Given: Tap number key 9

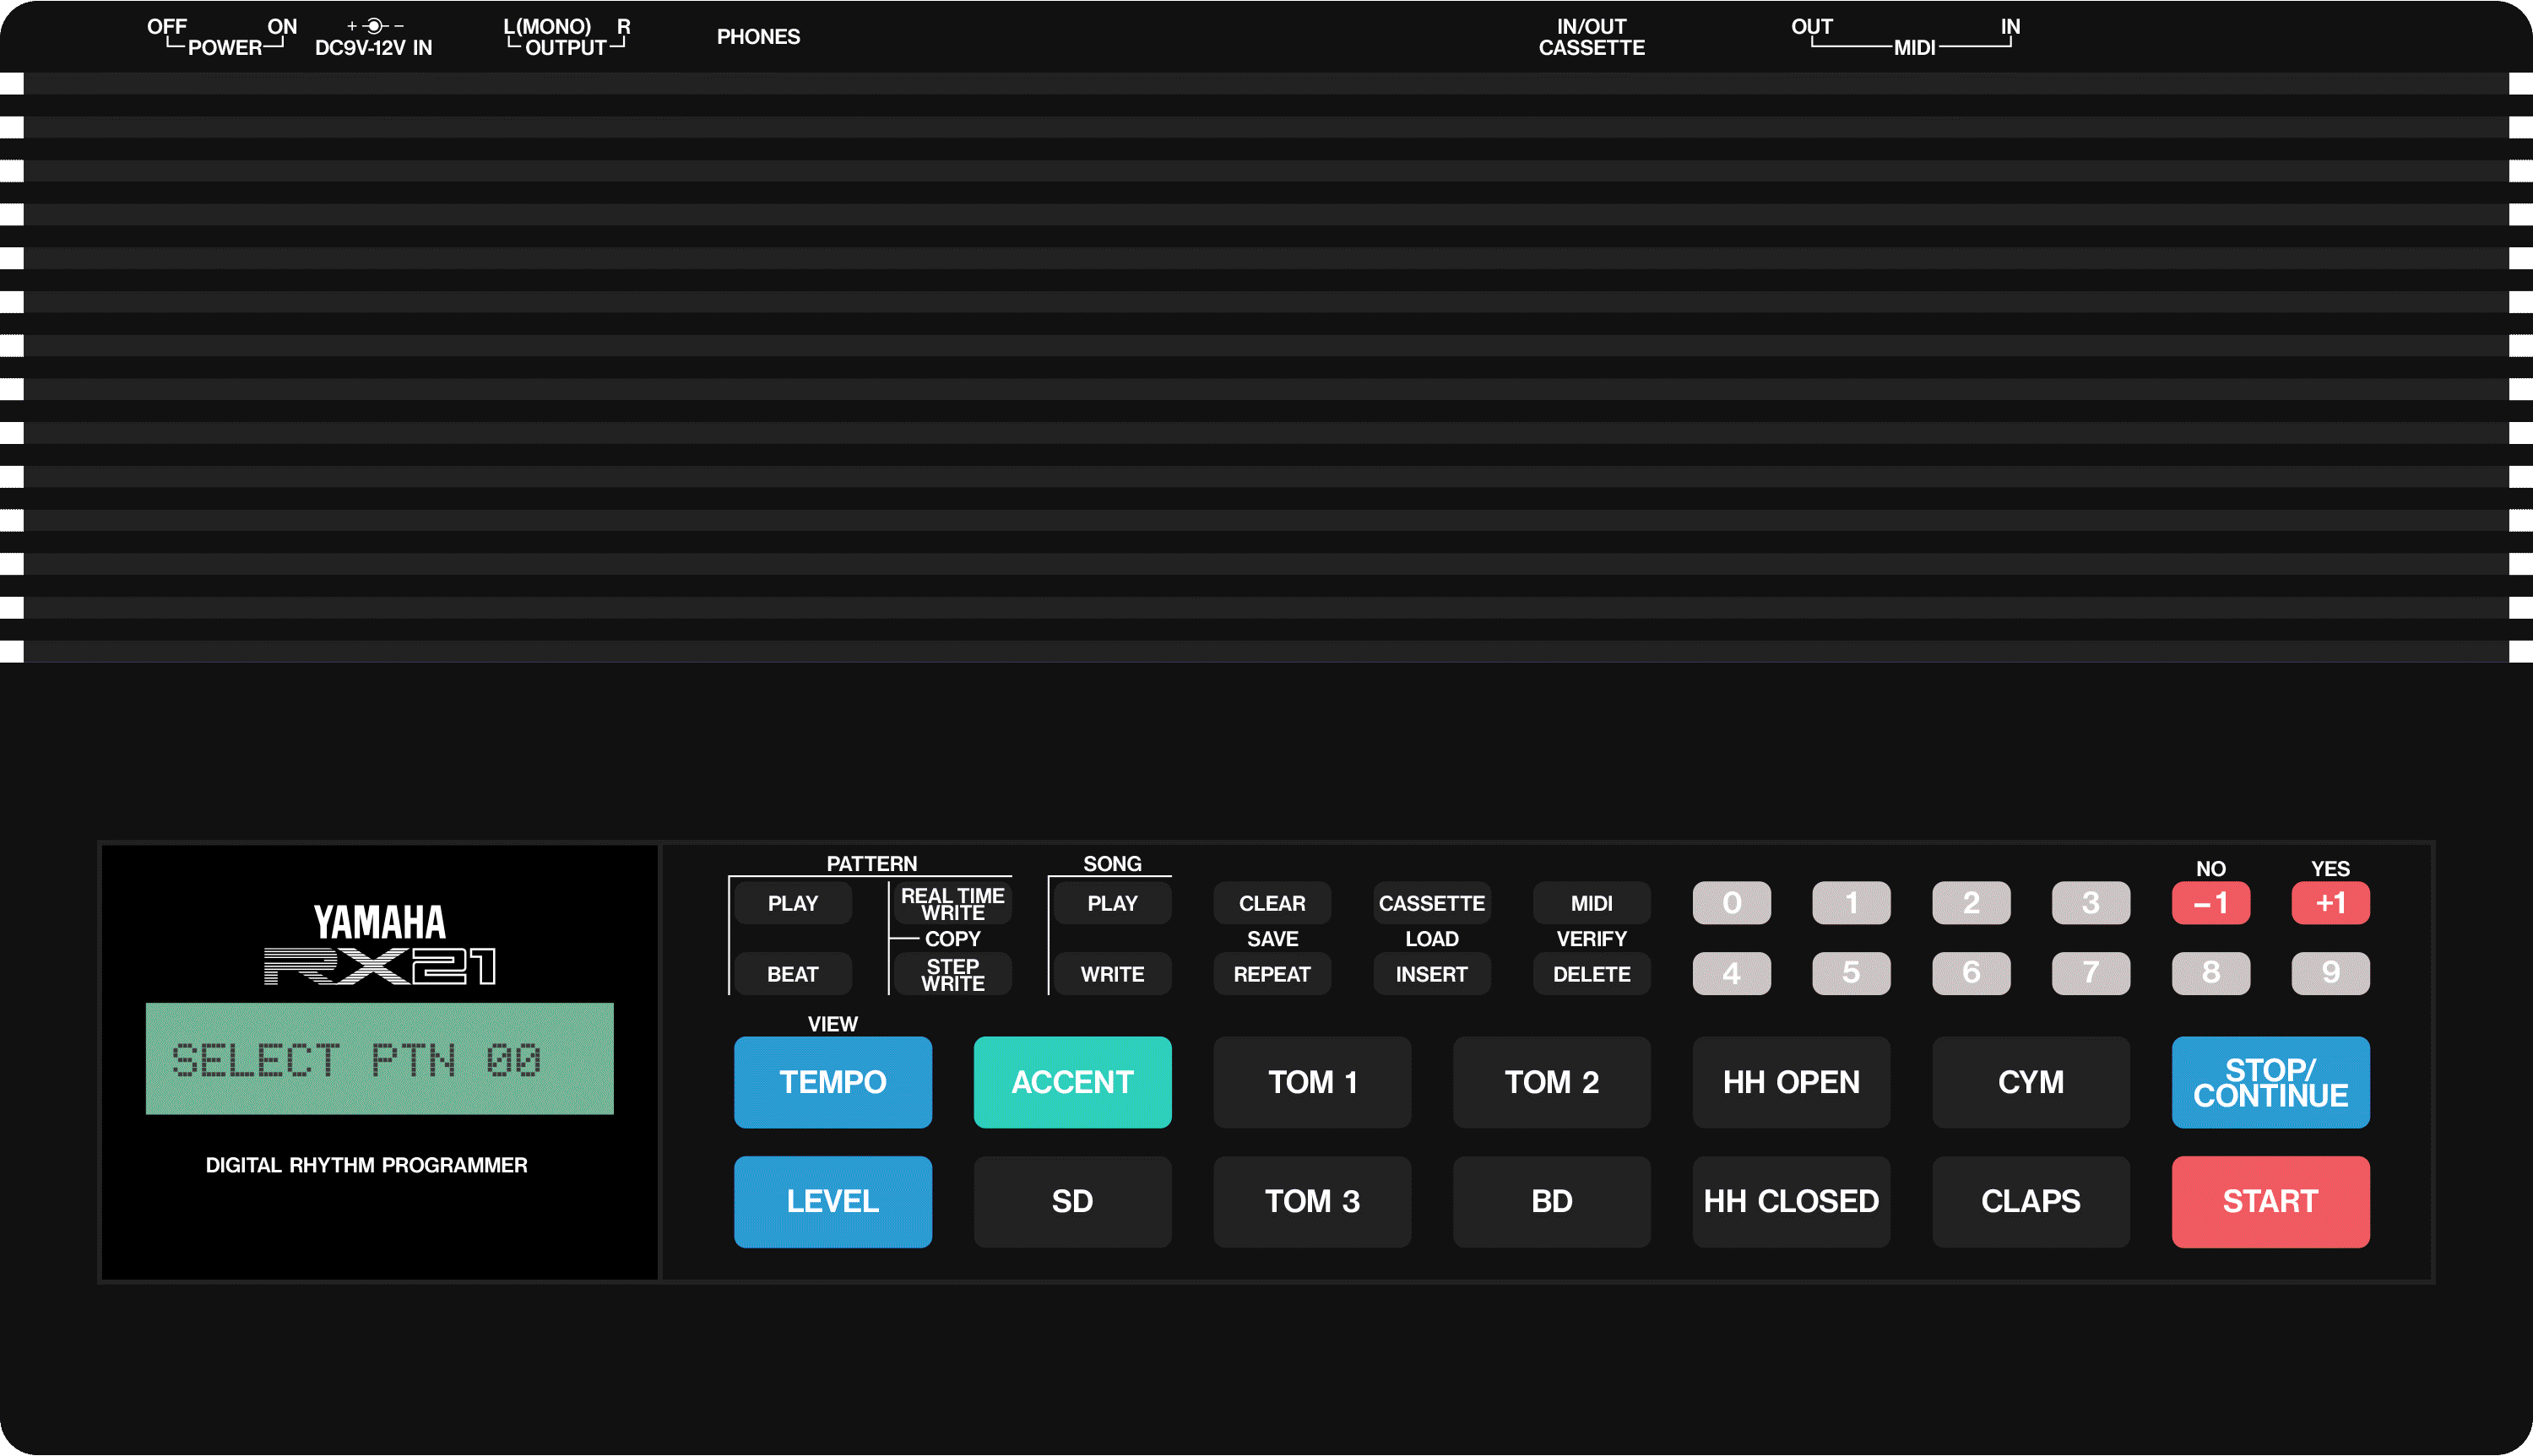Looking at the screenshot, I should click(2330, 973).
